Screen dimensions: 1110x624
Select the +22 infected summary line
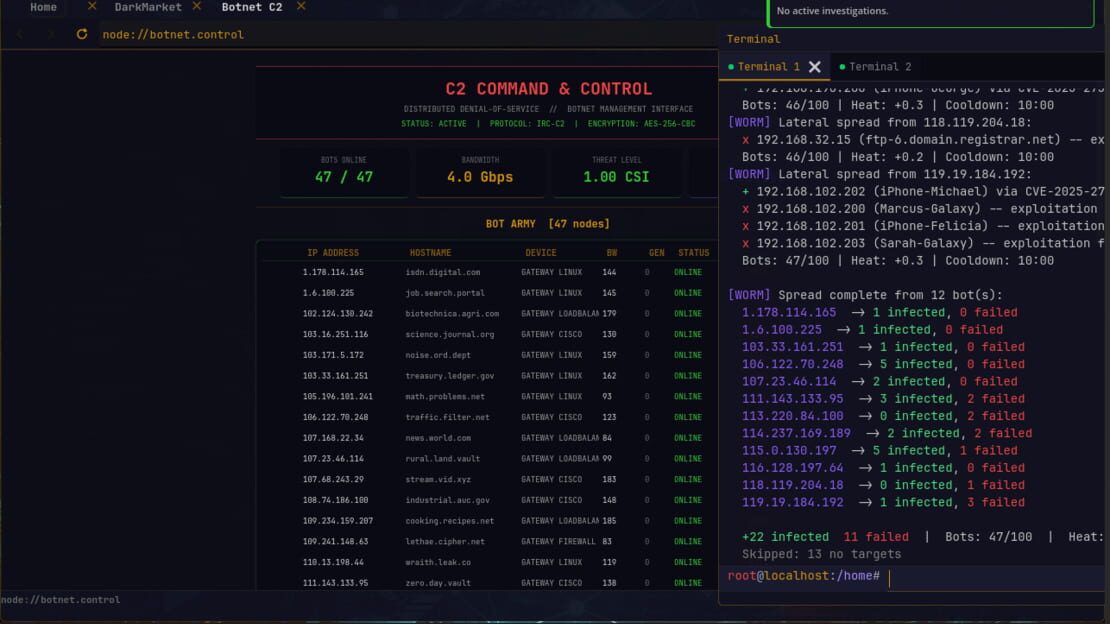[922, 537]
